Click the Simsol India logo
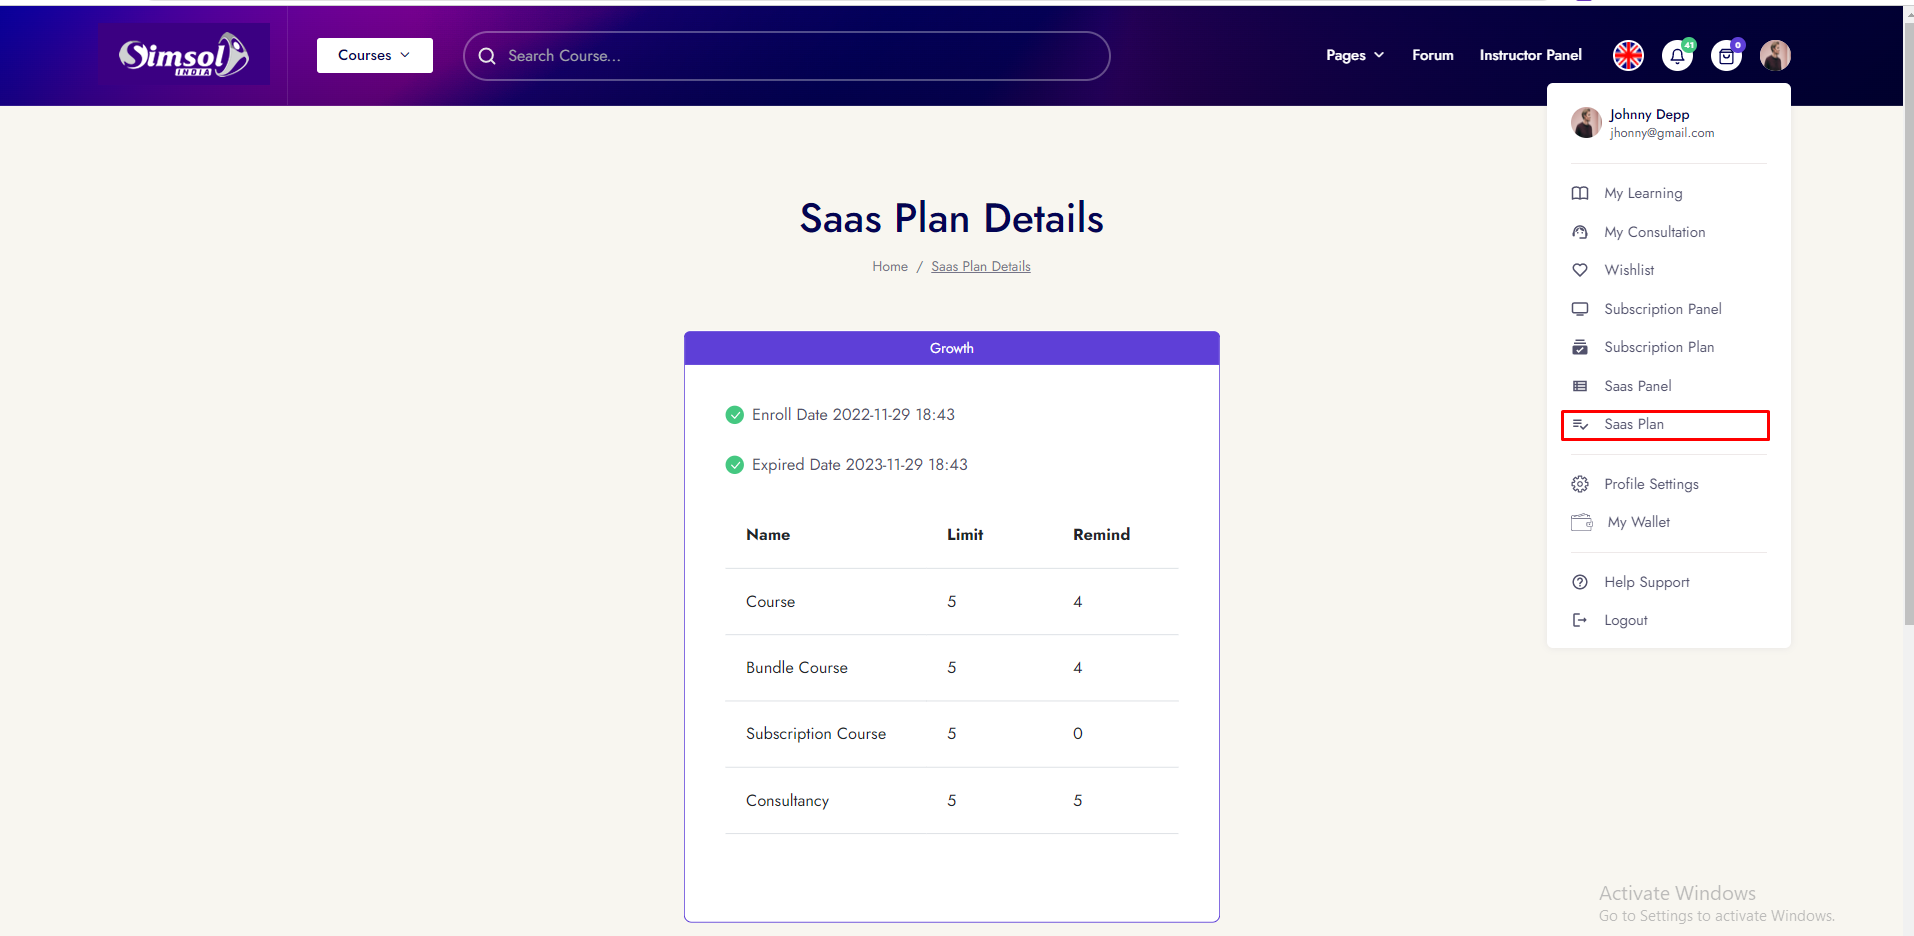 click(x=183, y=55)
